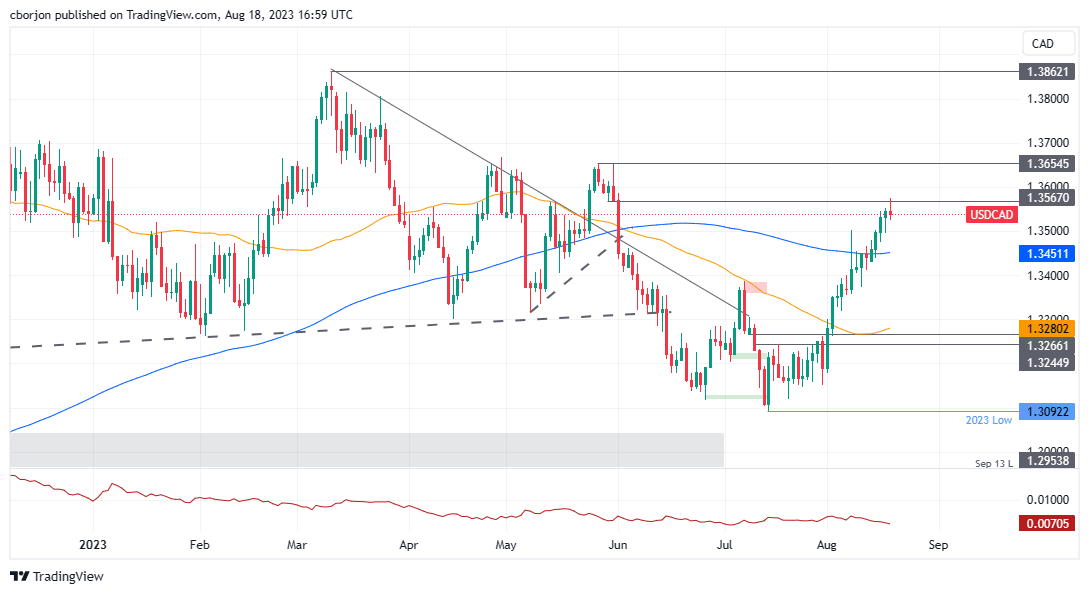This screenshot has width=1089, height=594.
Task: Click the 2023 Low text annotation
Action: click(988, 420)
